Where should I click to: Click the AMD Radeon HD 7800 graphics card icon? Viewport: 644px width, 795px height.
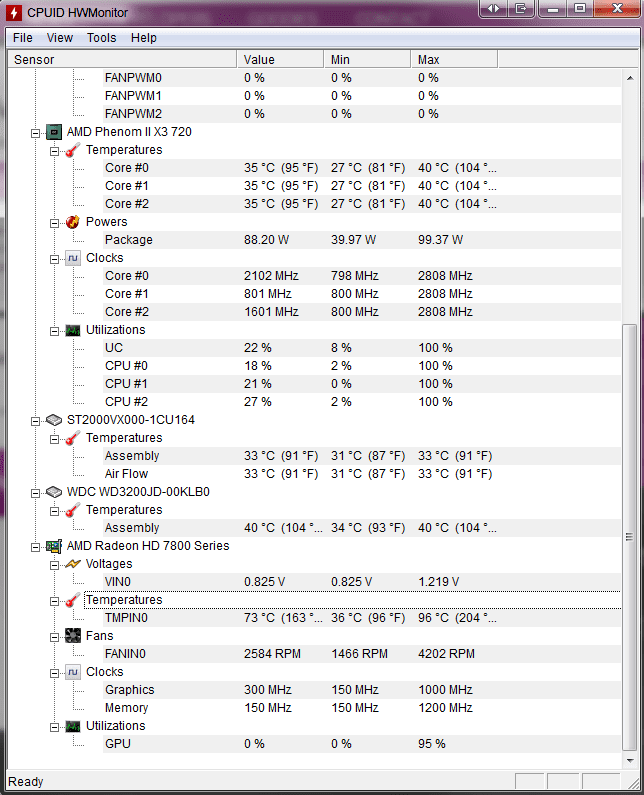(54, 546)
